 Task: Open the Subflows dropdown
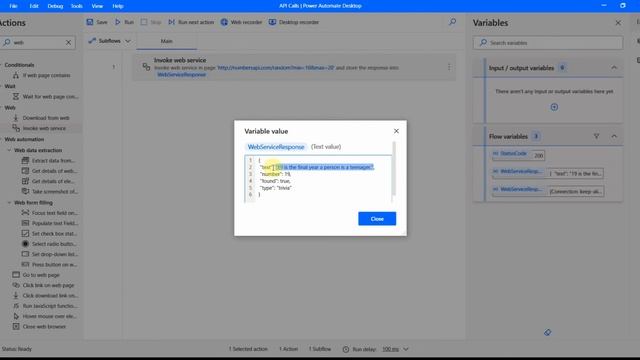click(x=109, y=41)
